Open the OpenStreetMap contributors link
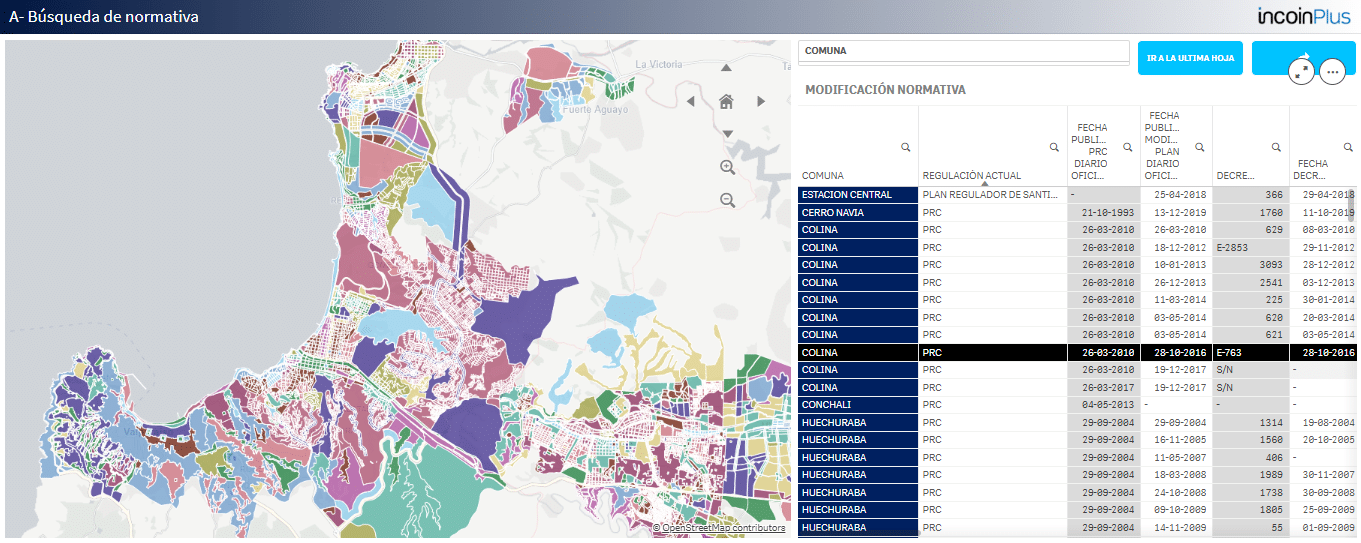The width and height of the screenshot is (1361, 543). (719, 528)
